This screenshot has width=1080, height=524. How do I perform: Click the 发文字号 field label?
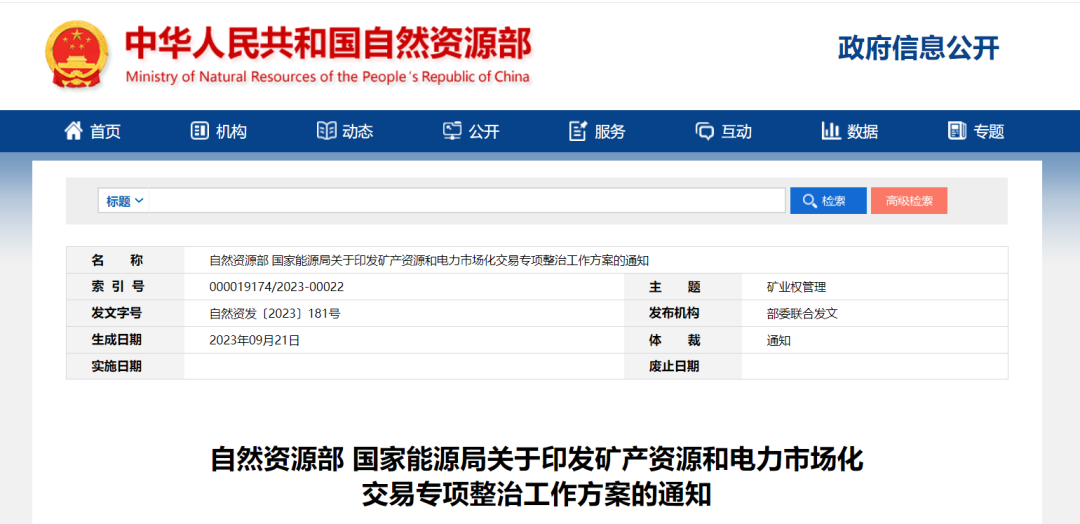(x=116, y=313)
